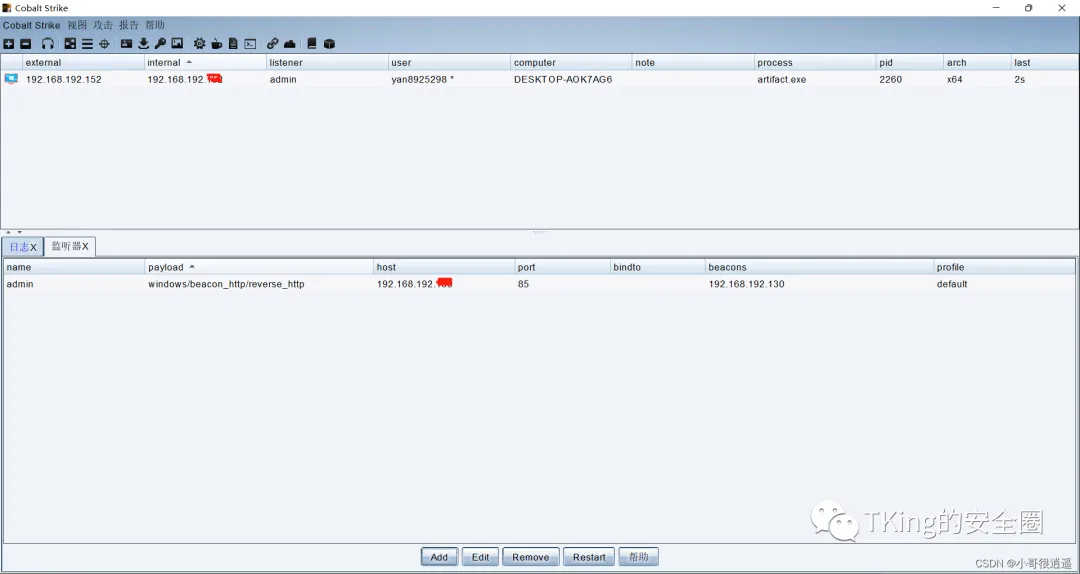This screenshot has width=1080, height=574.
Task: Open Keystrokes via the key icon
Action: pyautogui.click(x=160, y=43)
